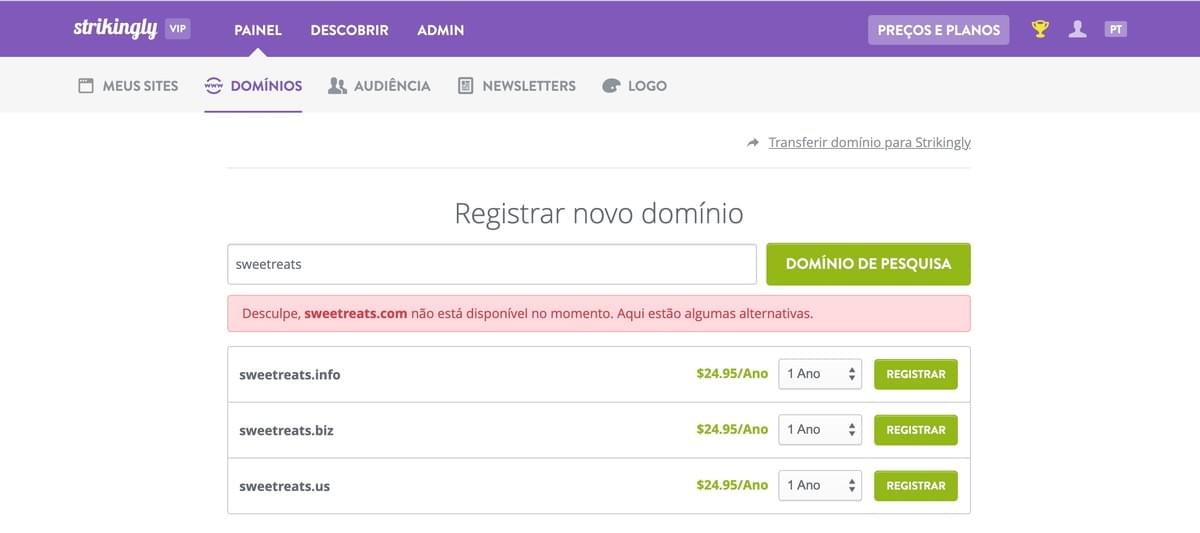Click the Registrar novo domínio heading

[x=599, y=213]
